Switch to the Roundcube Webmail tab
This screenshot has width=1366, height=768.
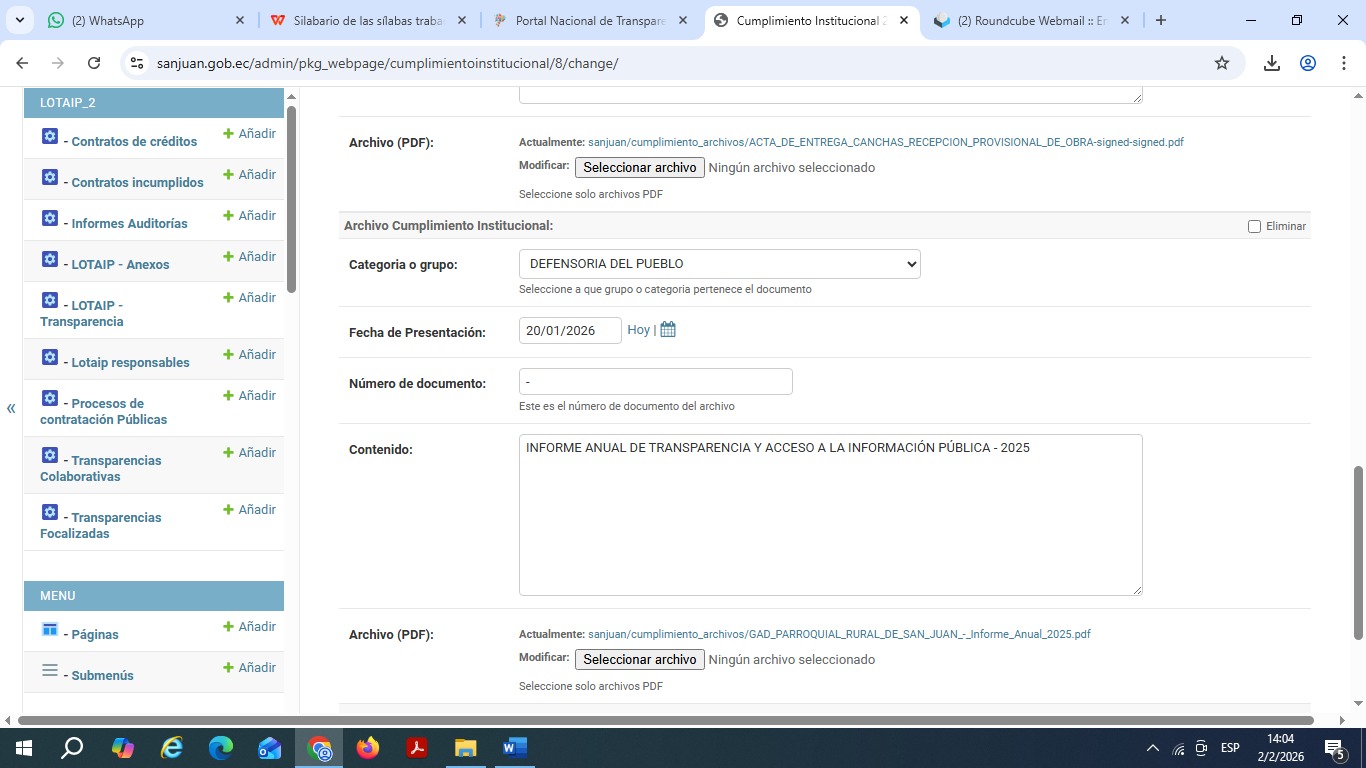pyautogui.click(x=1030, y=21)
